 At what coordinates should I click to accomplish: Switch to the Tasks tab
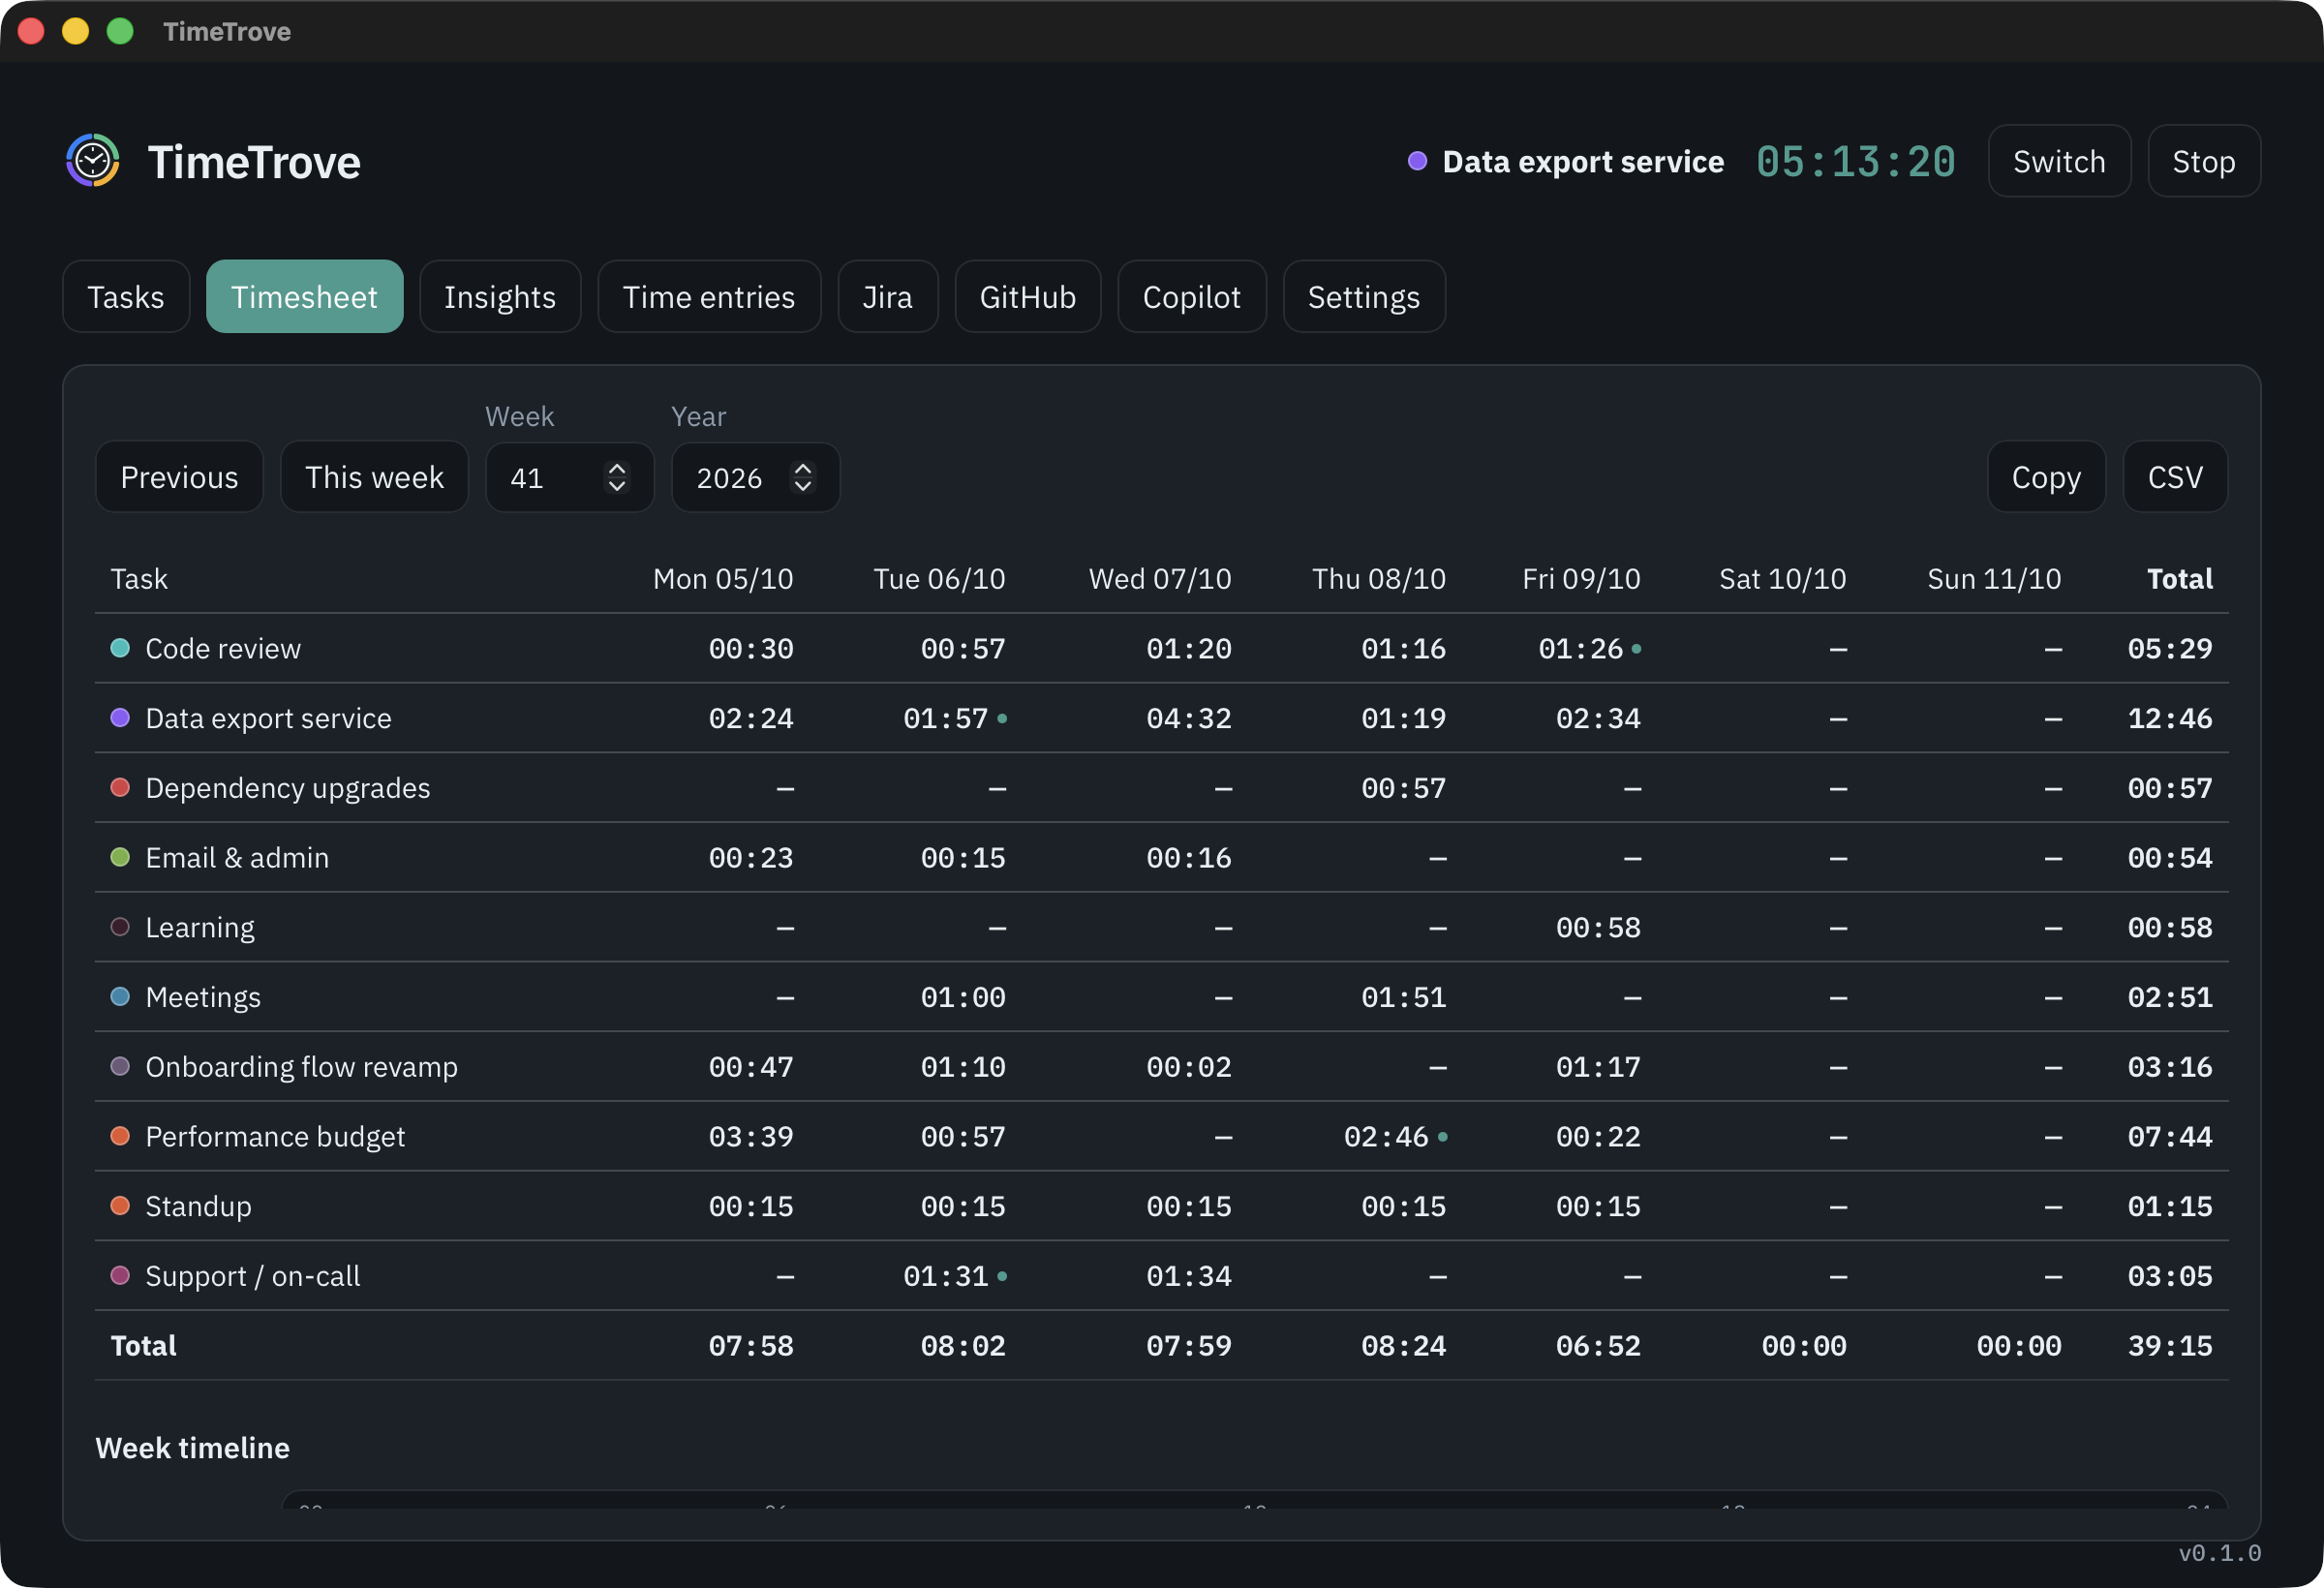pos(126,297)
